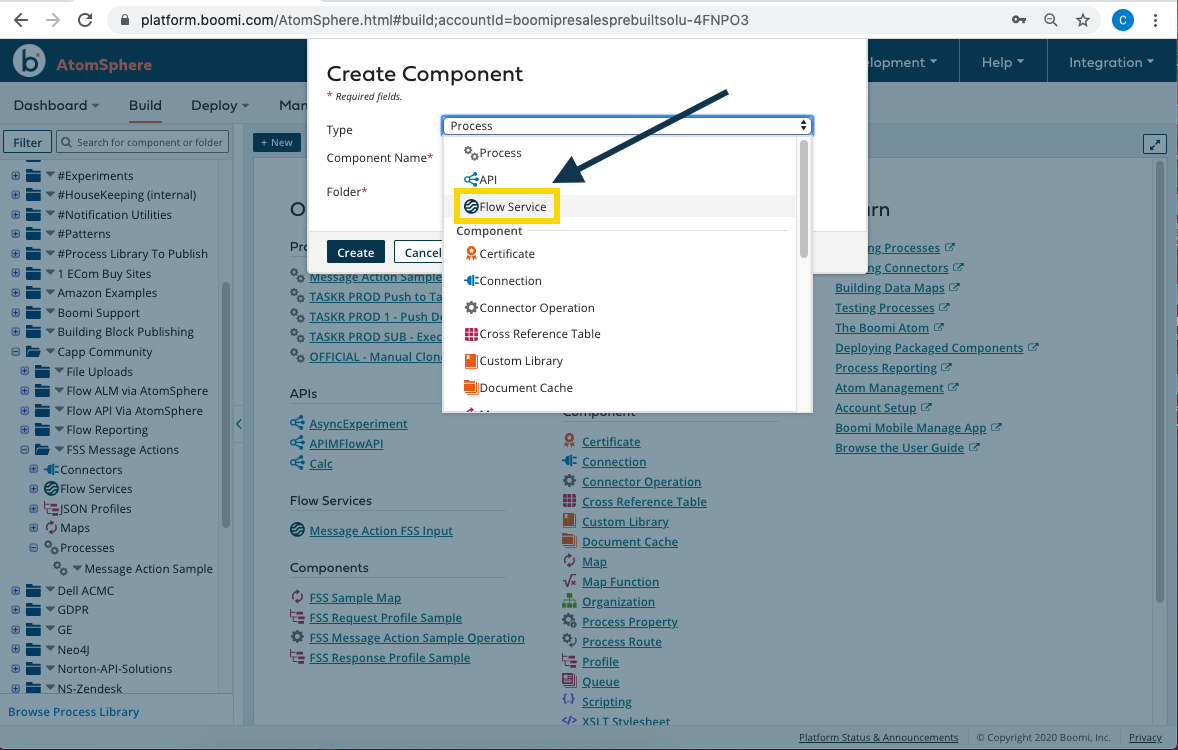Click the Boomi AtomSphere logo
1178x750 pixels.
(x=83, y=62)
